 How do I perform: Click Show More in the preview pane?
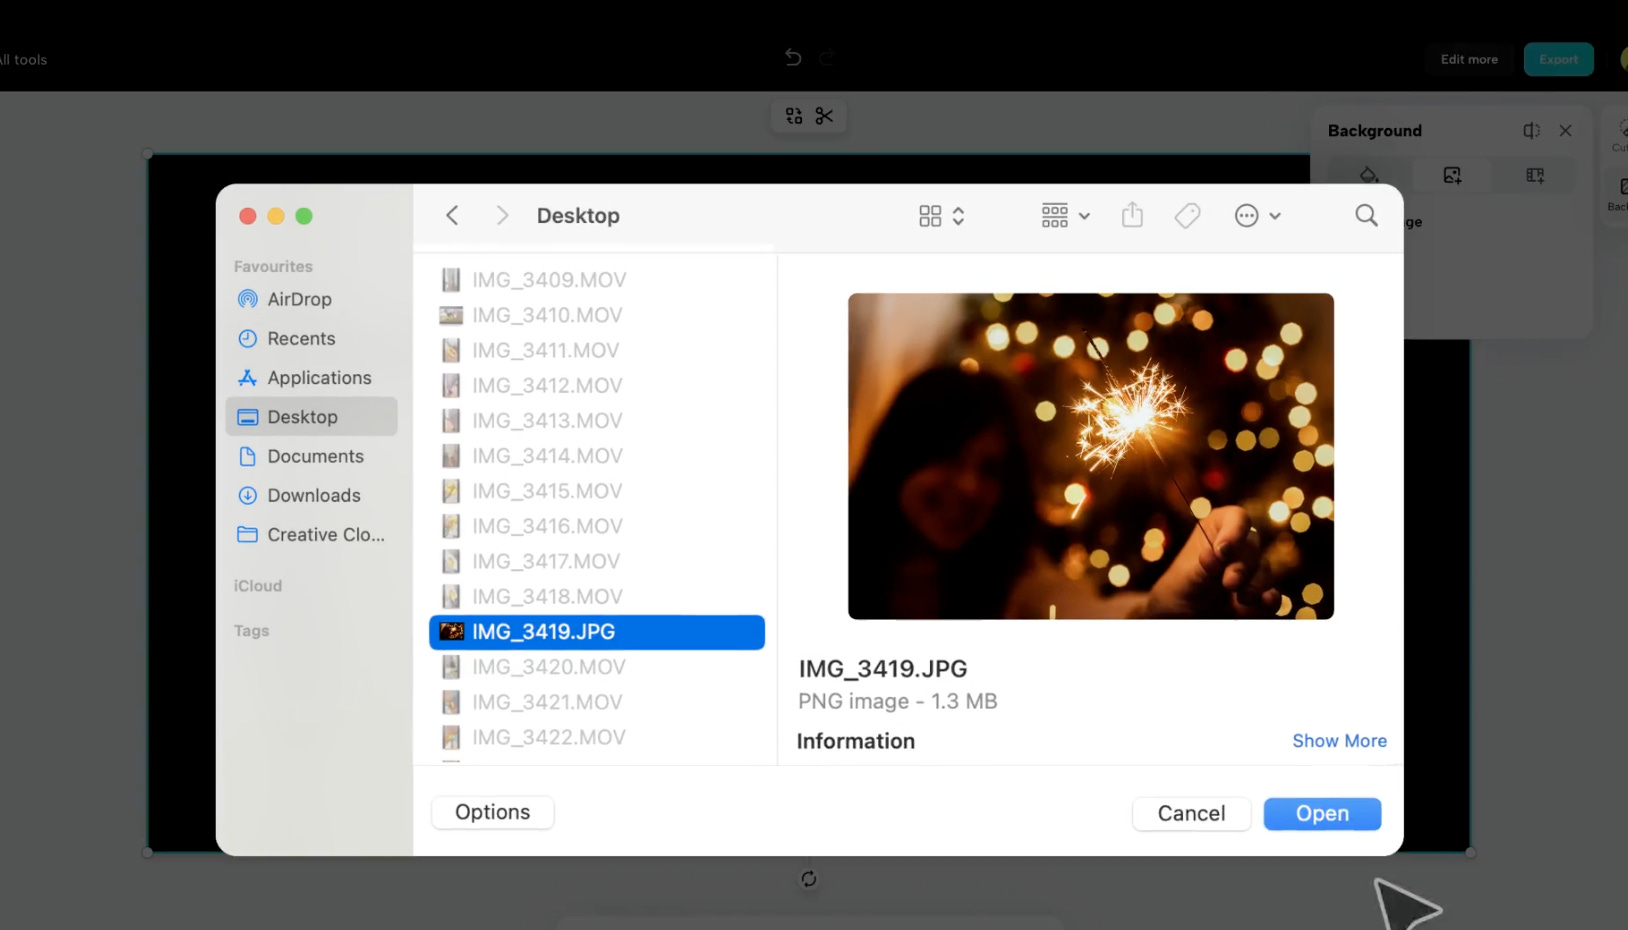(x=1339, y=741)
